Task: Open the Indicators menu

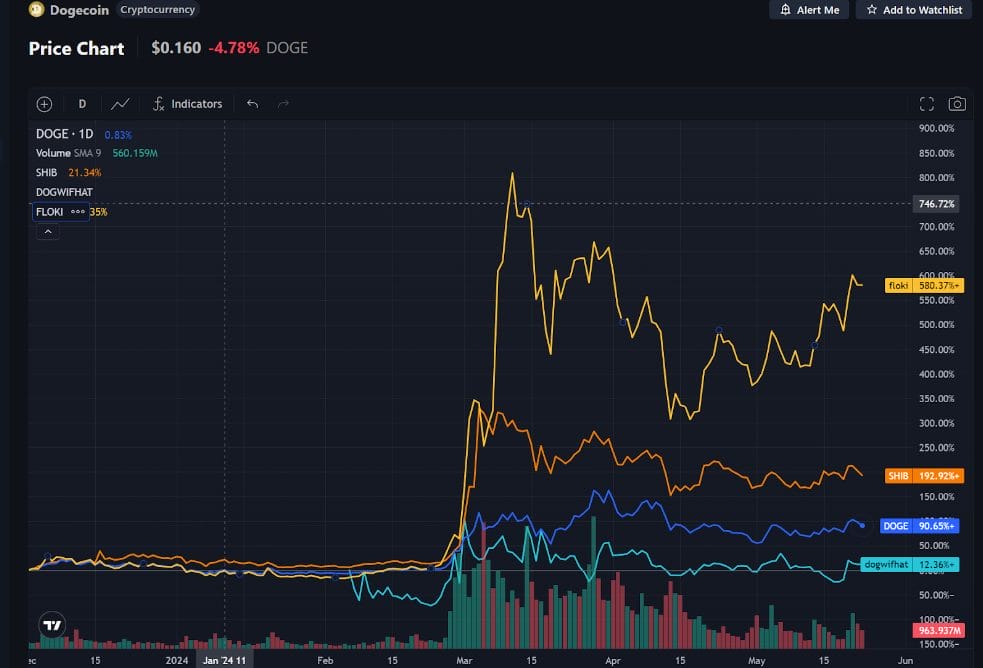Action: tap(187, 104)
